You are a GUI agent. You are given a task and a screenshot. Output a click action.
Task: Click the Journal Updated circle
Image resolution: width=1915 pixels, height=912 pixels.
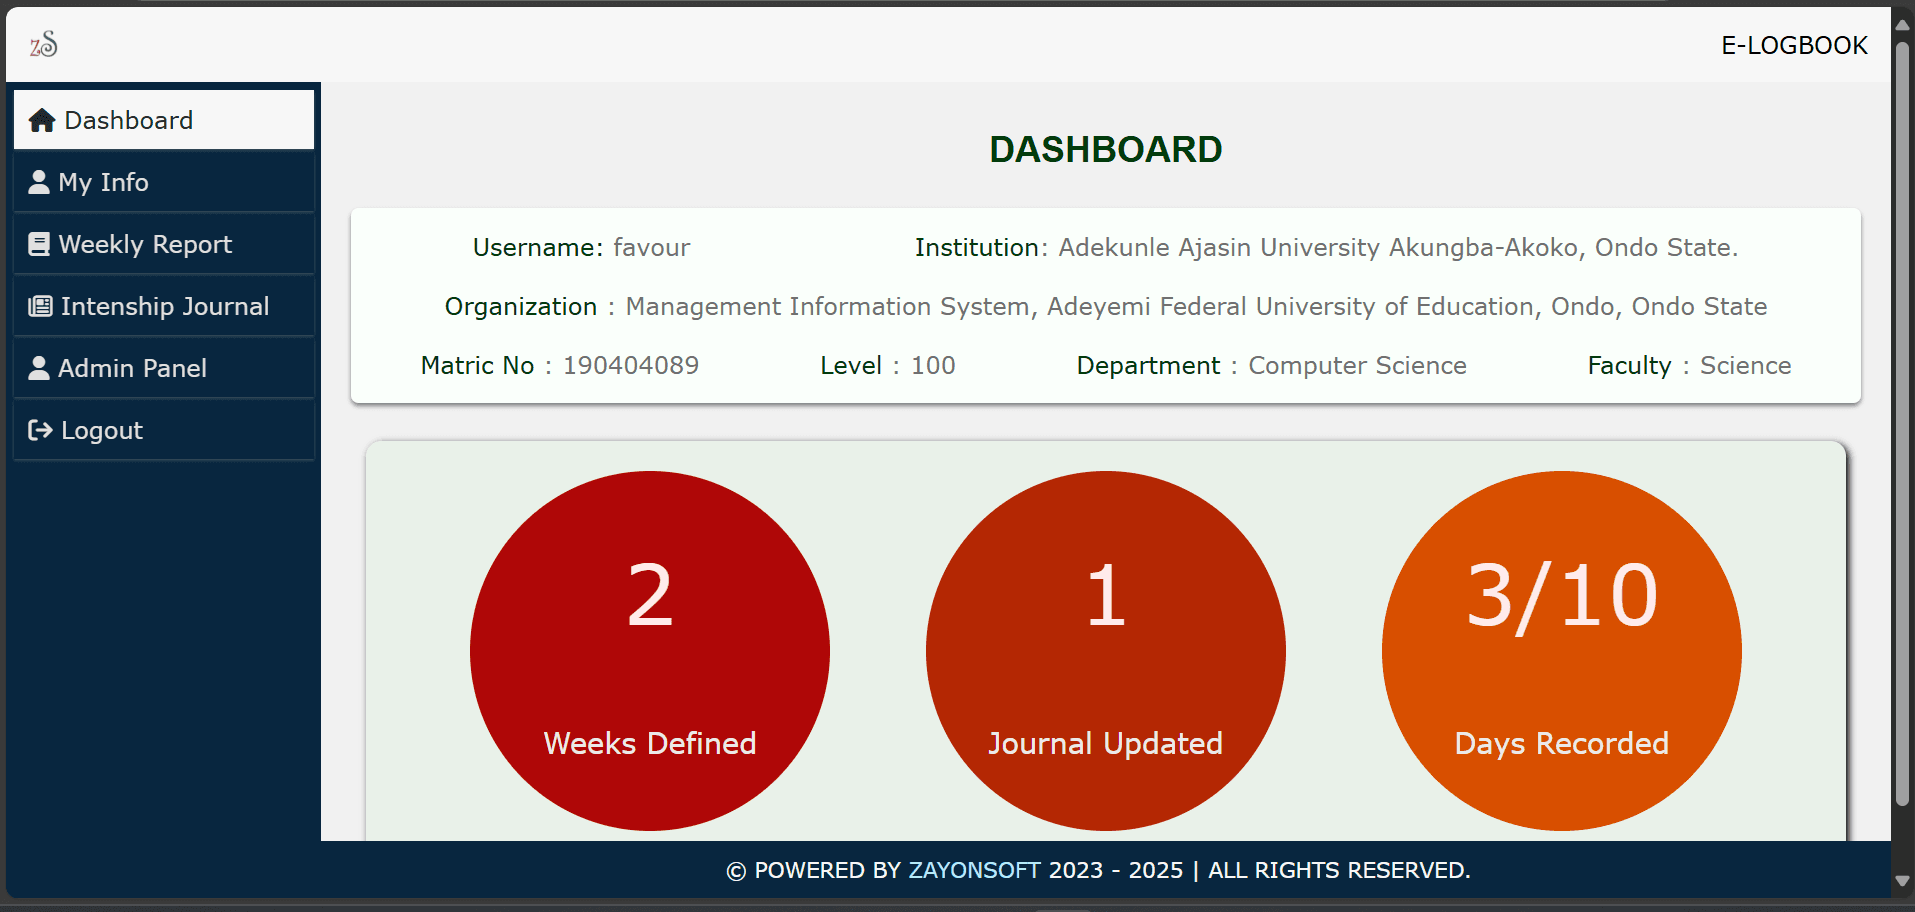pyautogui.click(x=1106, y=651)
